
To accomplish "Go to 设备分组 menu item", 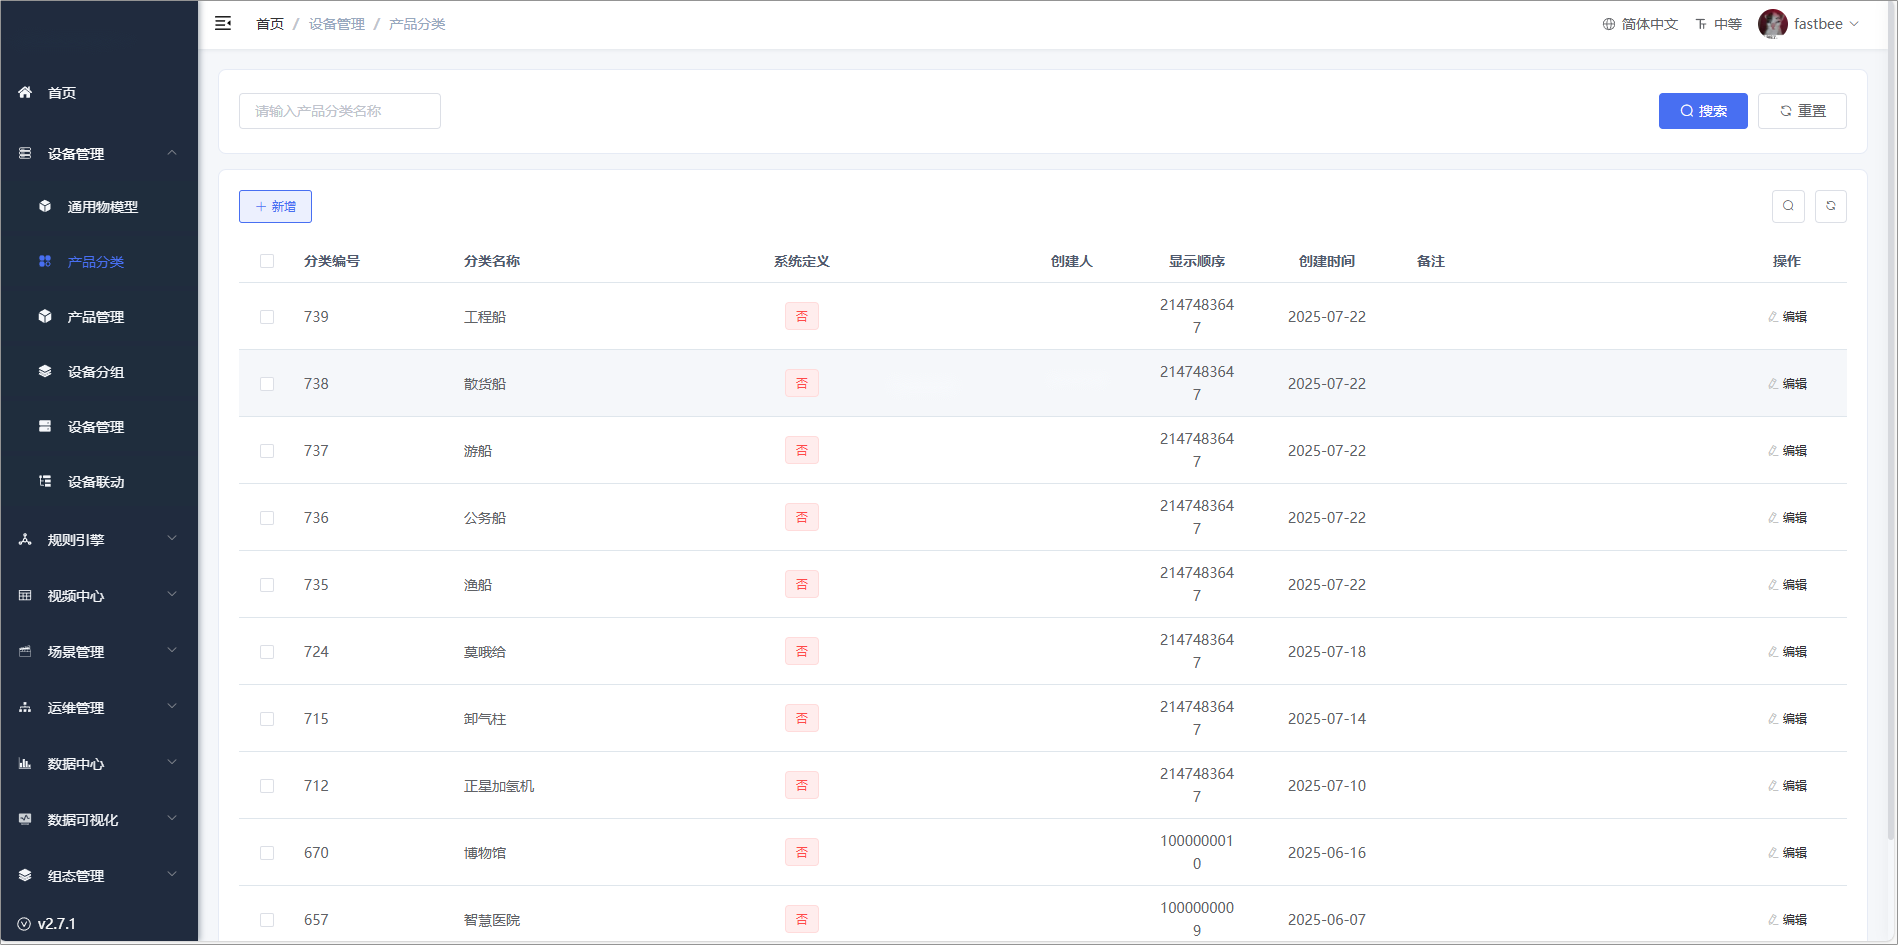I will [x=96, y=372].
